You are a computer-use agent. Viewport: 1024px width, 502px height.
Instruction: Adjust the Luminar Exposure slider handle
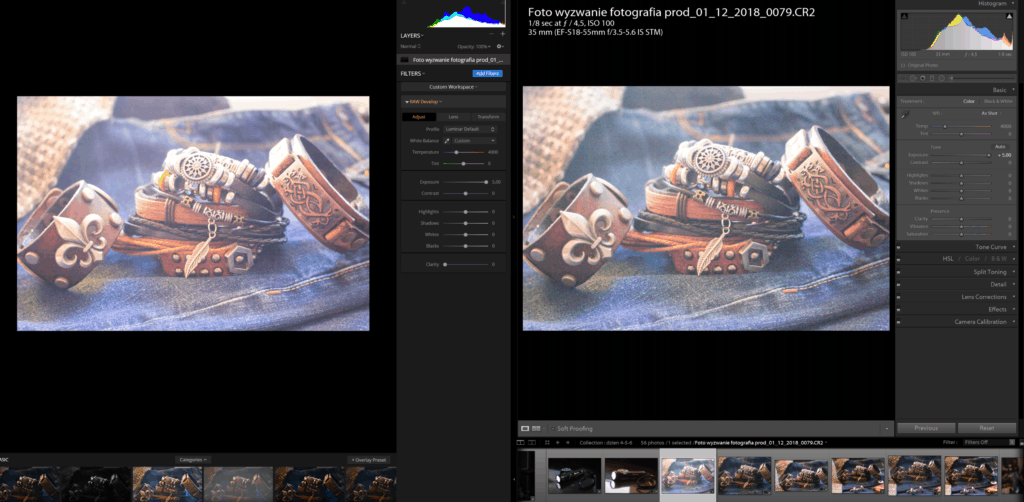[x=486, y=182]
